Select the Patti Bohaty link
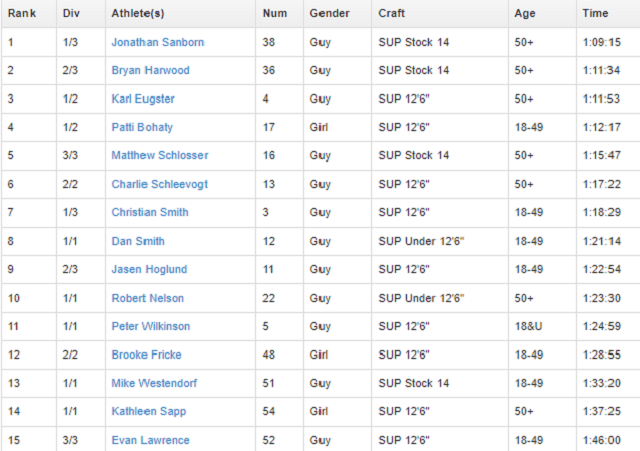This screenshot has width=640, height=451. pyautogui.click(x=142, y=128)
